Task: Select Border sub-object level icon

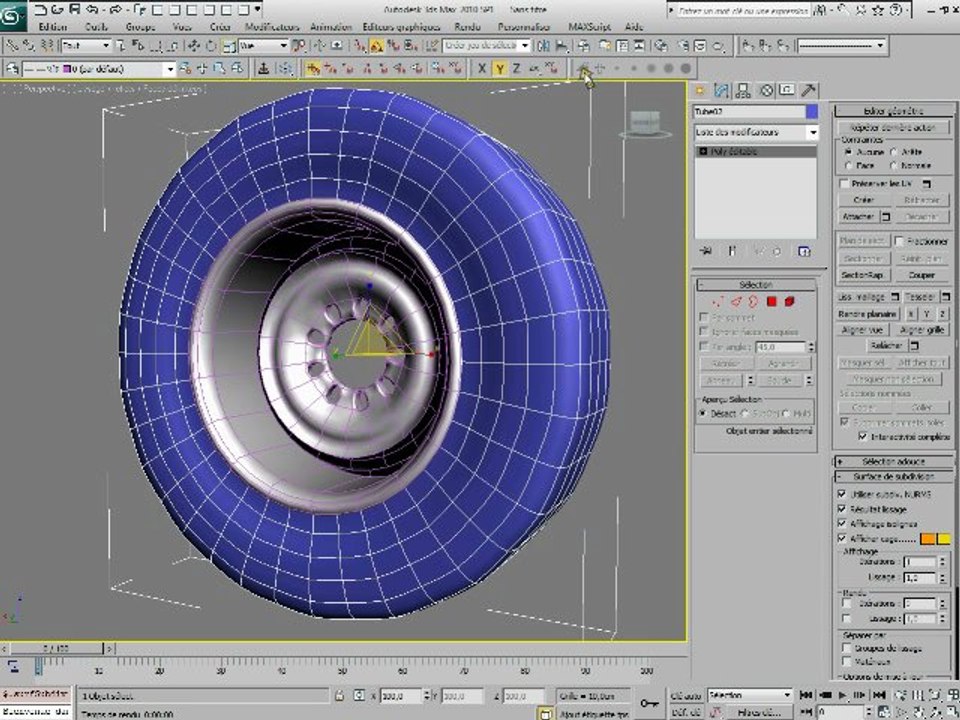Action: pos(753,301)
